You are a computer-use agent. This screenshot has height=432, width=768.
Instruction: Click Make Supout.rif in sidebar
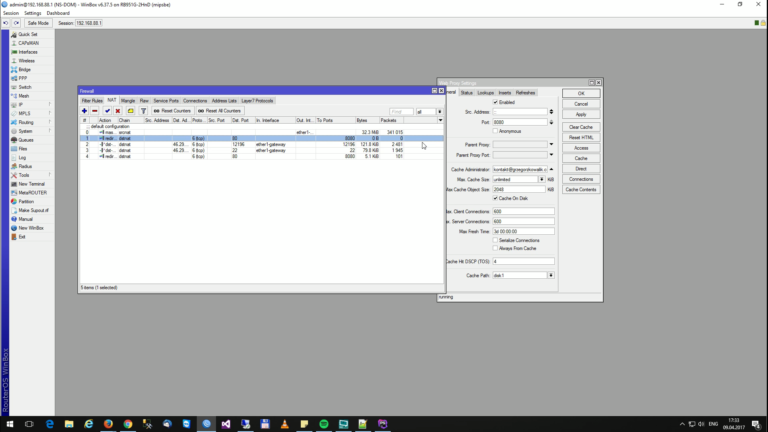[x=33, y=210]
